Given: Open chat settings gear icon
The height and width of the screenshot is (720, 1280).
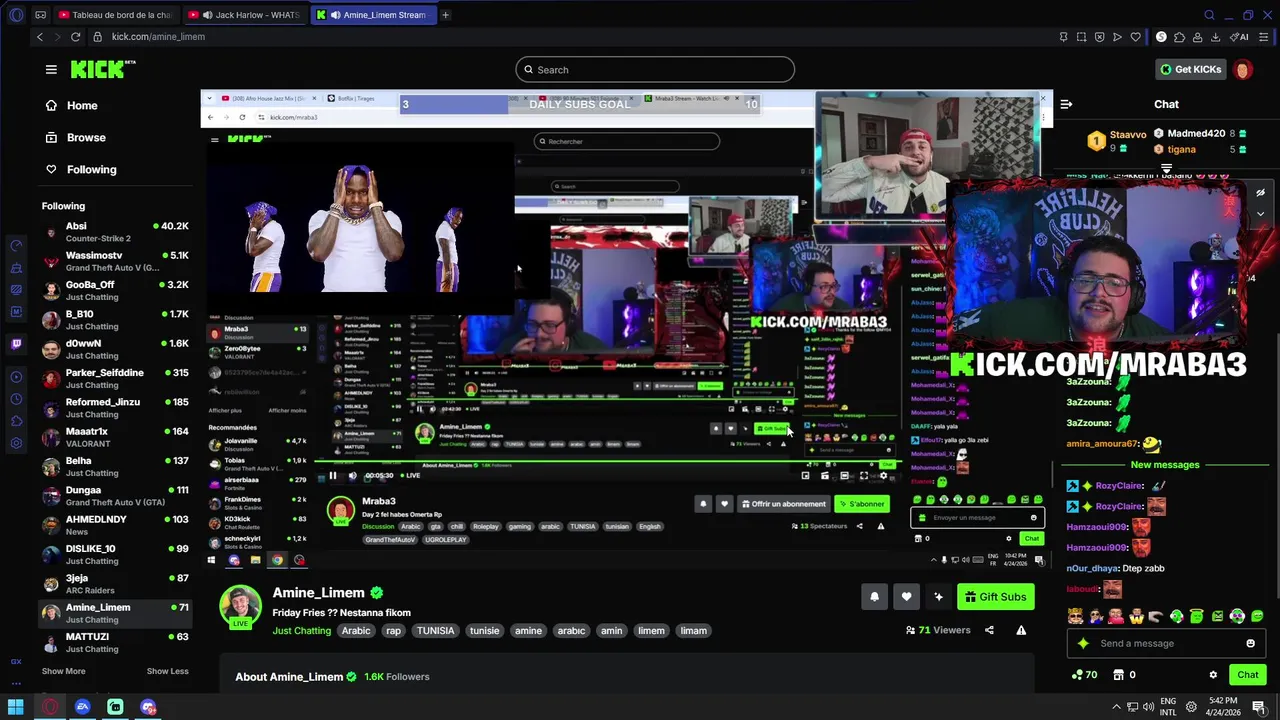Looking at the screenshot, I should tap(1213, 675).
